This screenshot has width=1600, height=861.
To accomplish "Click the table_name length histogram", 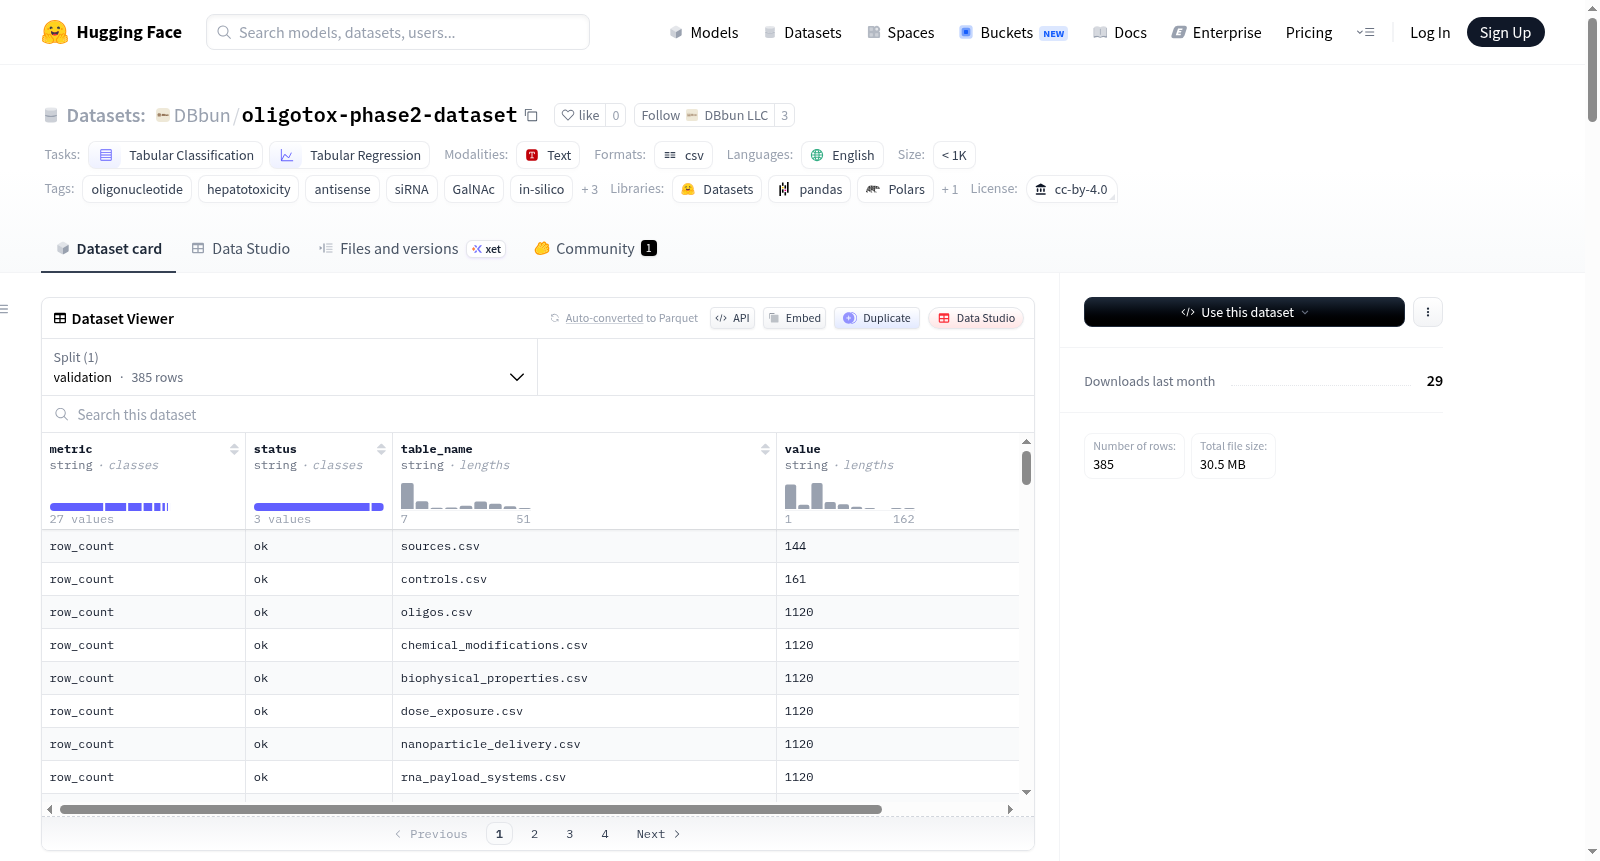I will click(466, 496).
